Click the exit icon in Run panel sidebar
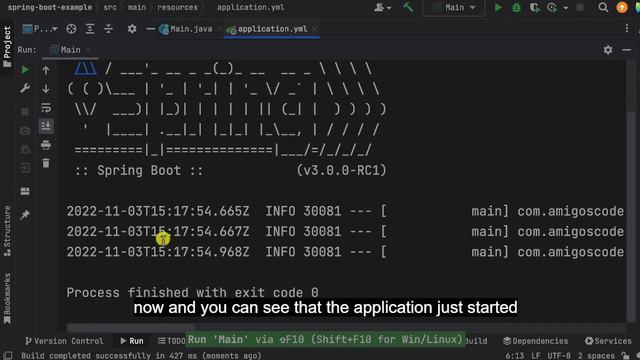 point(25,168)
